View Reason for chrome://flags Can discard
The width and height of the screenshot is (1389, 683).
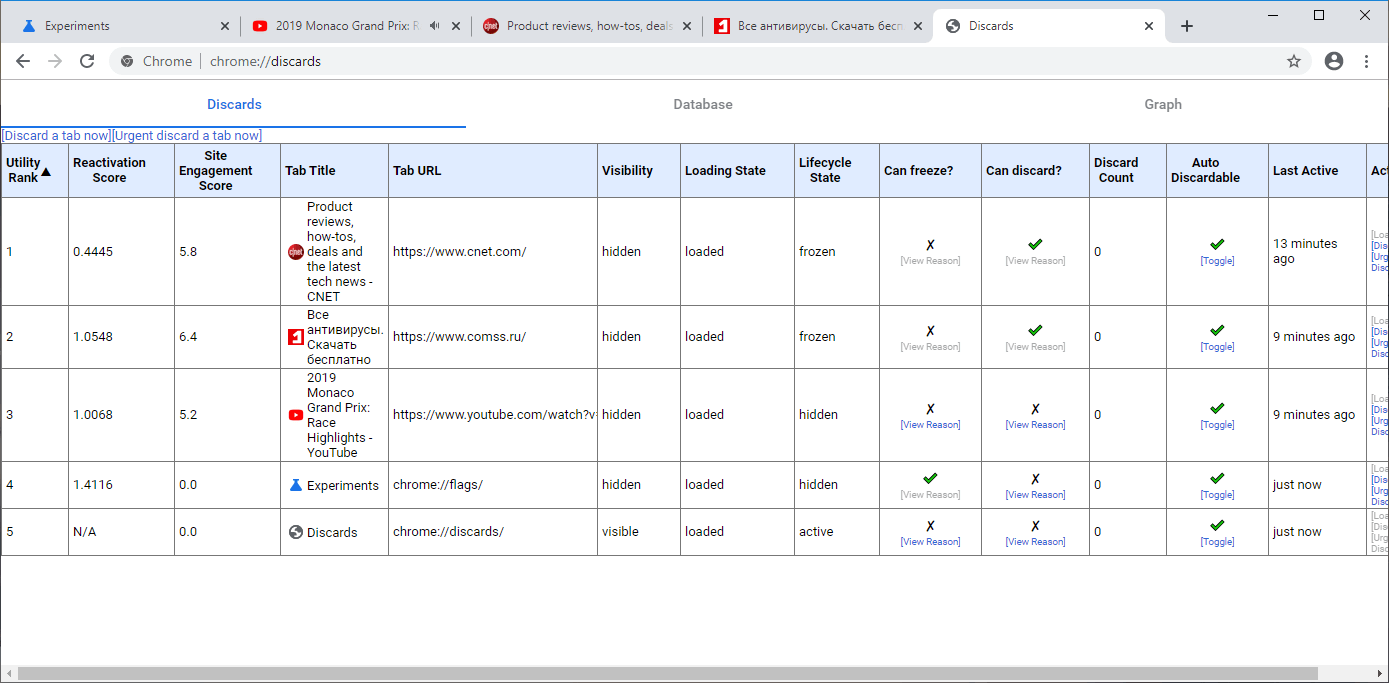pos(1035,495)
